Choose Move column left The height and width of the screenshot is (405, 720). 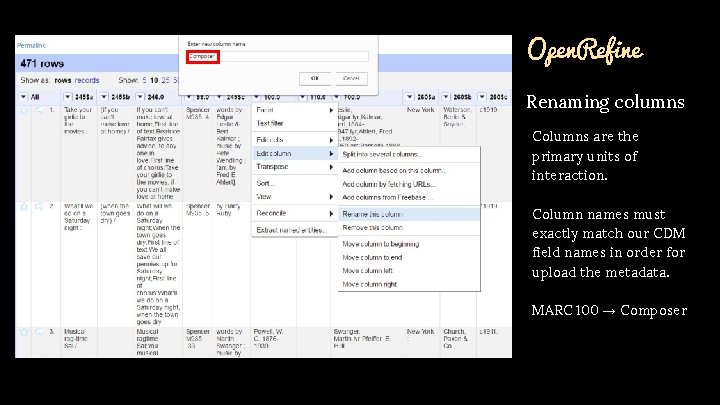click(409, 271)
